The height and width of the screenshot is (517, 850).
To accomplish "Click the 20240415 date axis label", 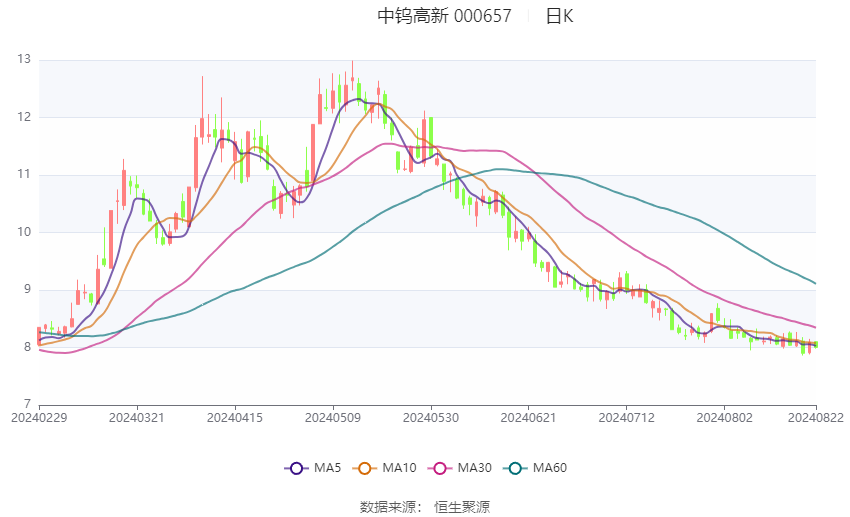I will (235, 418).
